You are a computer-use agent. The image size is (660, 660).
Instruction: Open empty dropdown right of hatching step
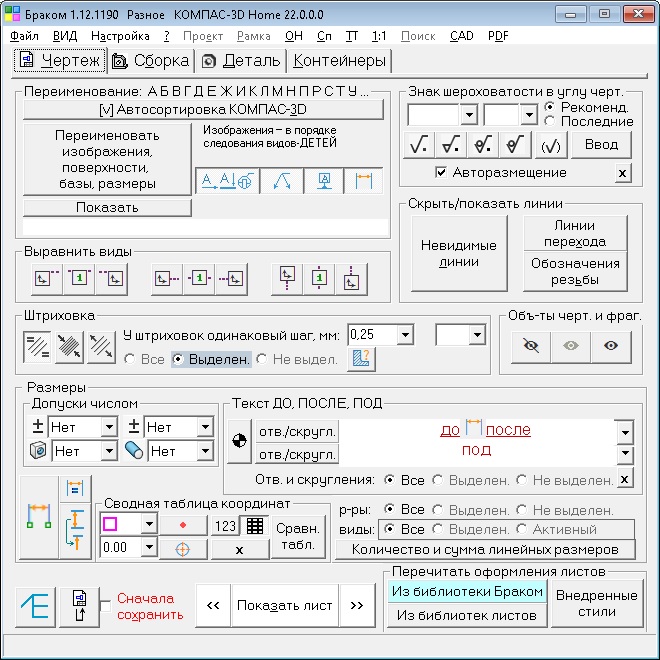point(477,335)
